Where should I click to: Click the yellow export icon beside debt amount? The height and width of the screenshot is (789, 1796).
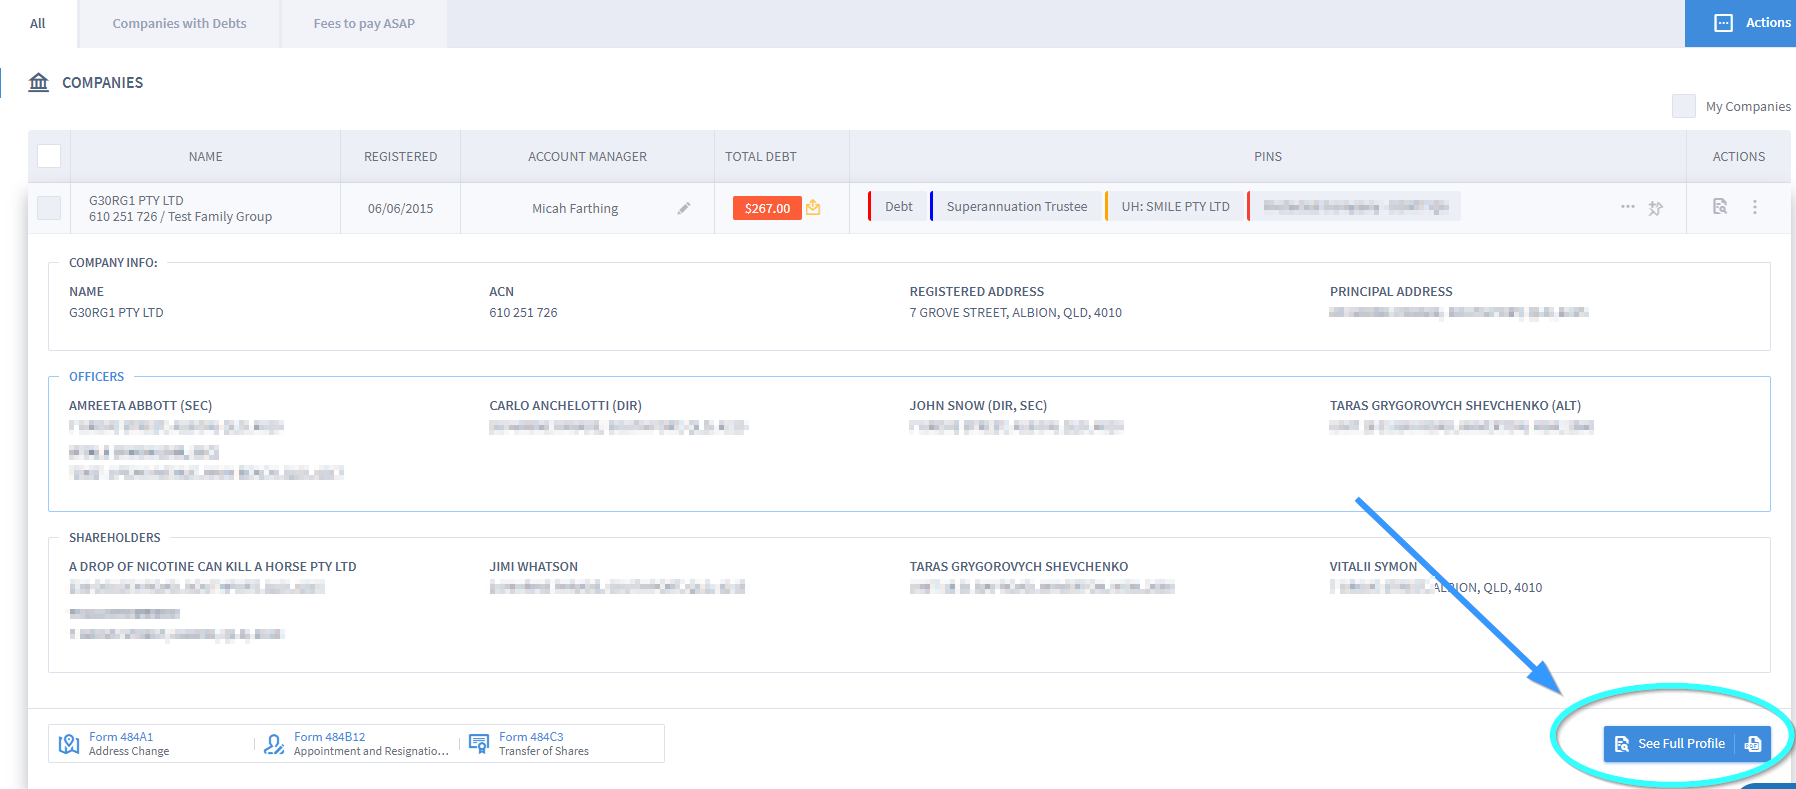coord(813,207)
